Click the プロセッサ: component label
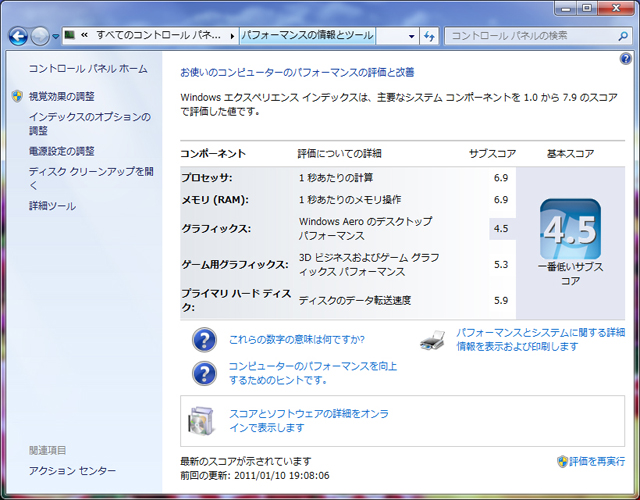 click(207, 178)
